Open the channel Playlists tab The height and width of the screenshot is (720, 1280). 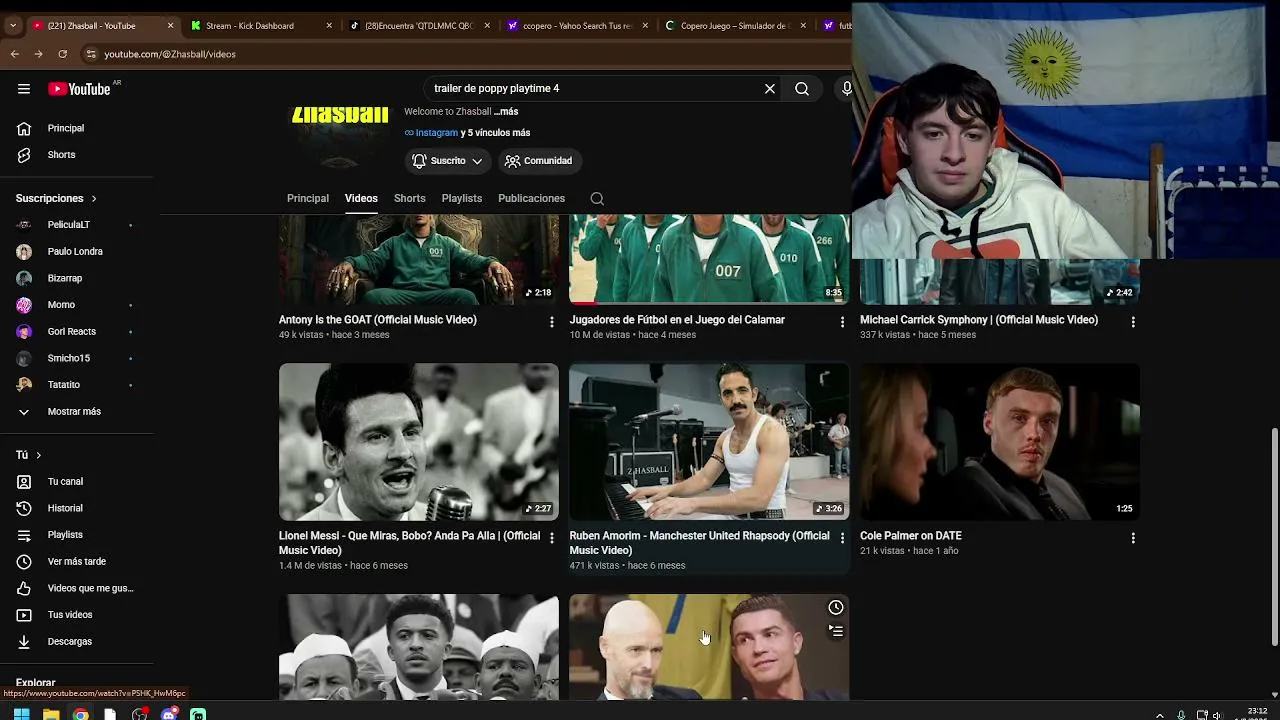tap(462, 198)
